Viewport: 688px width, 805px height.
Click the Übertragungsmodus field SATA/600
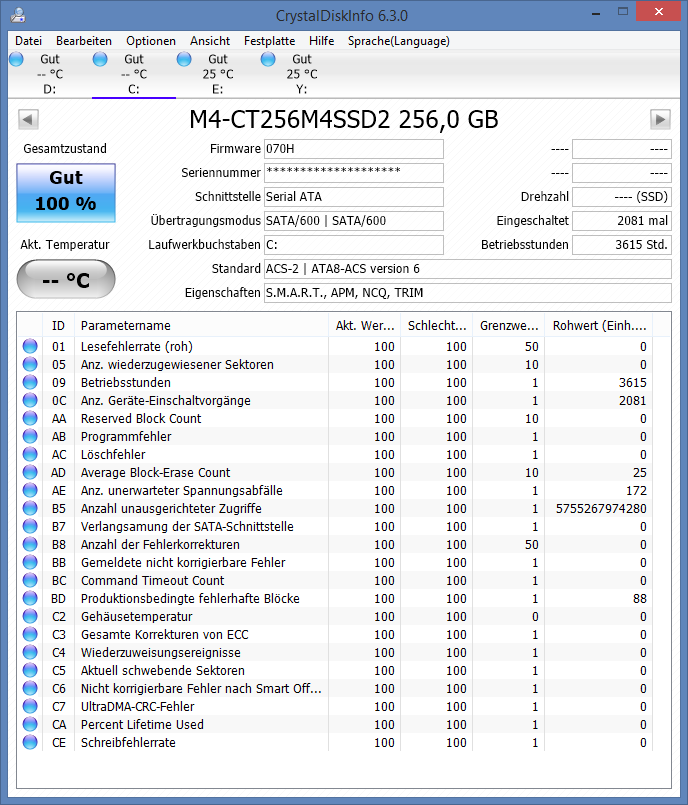pyautogui.click(x=354, y=221)
